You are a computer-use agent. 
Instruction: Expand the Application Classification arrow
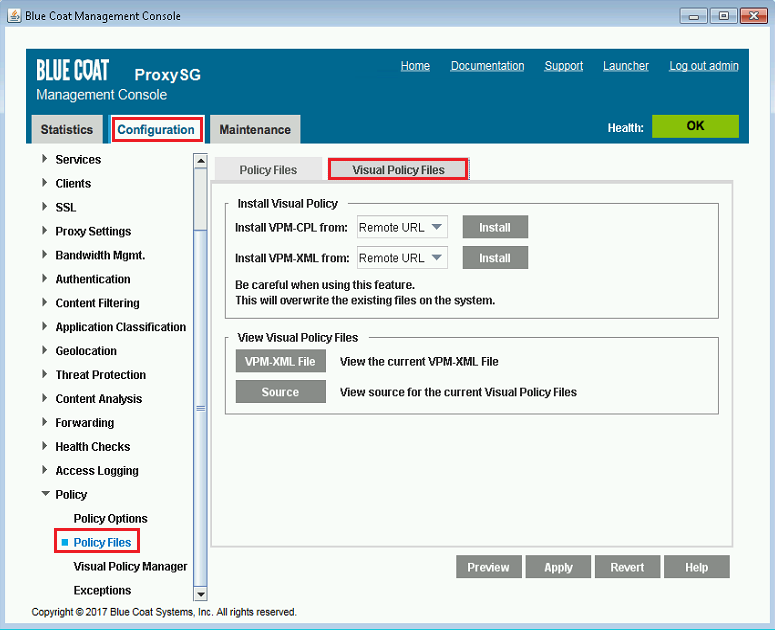click(x=44, y=326)
